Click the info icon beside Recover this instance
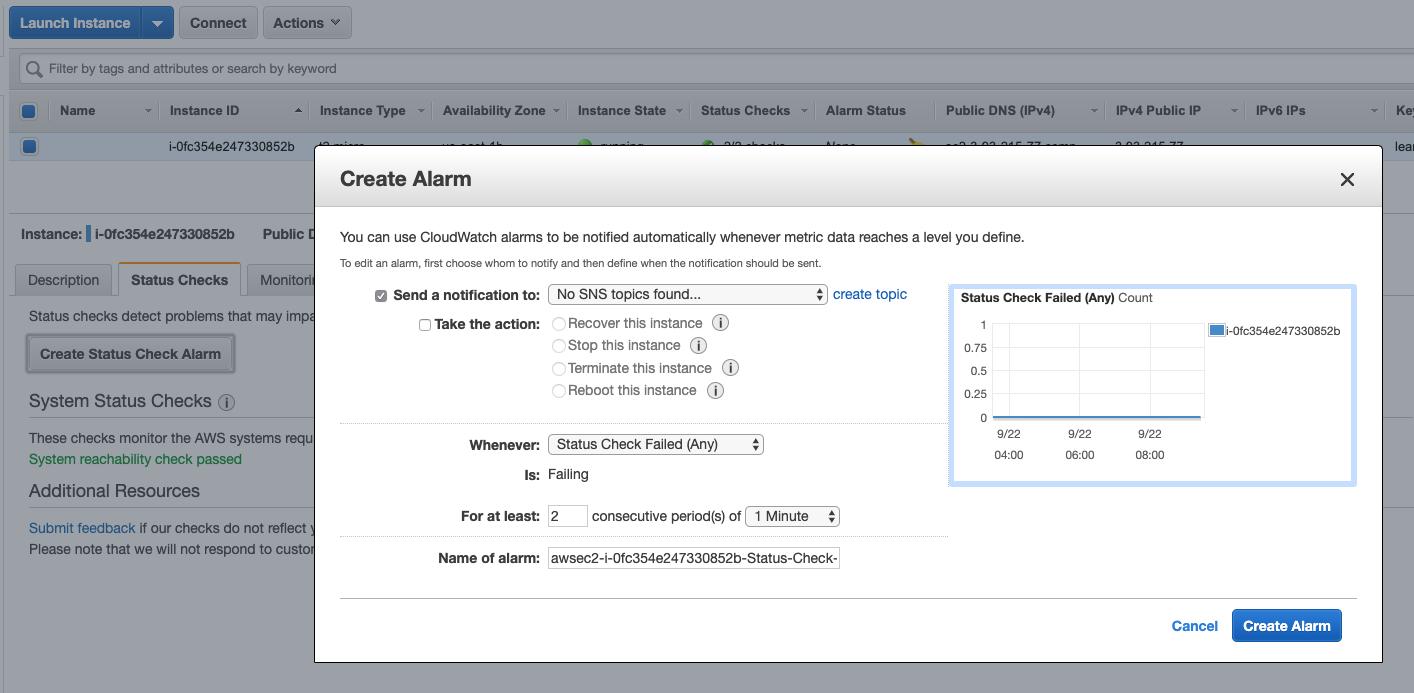 pyautogui.click(x=722, y=322)
